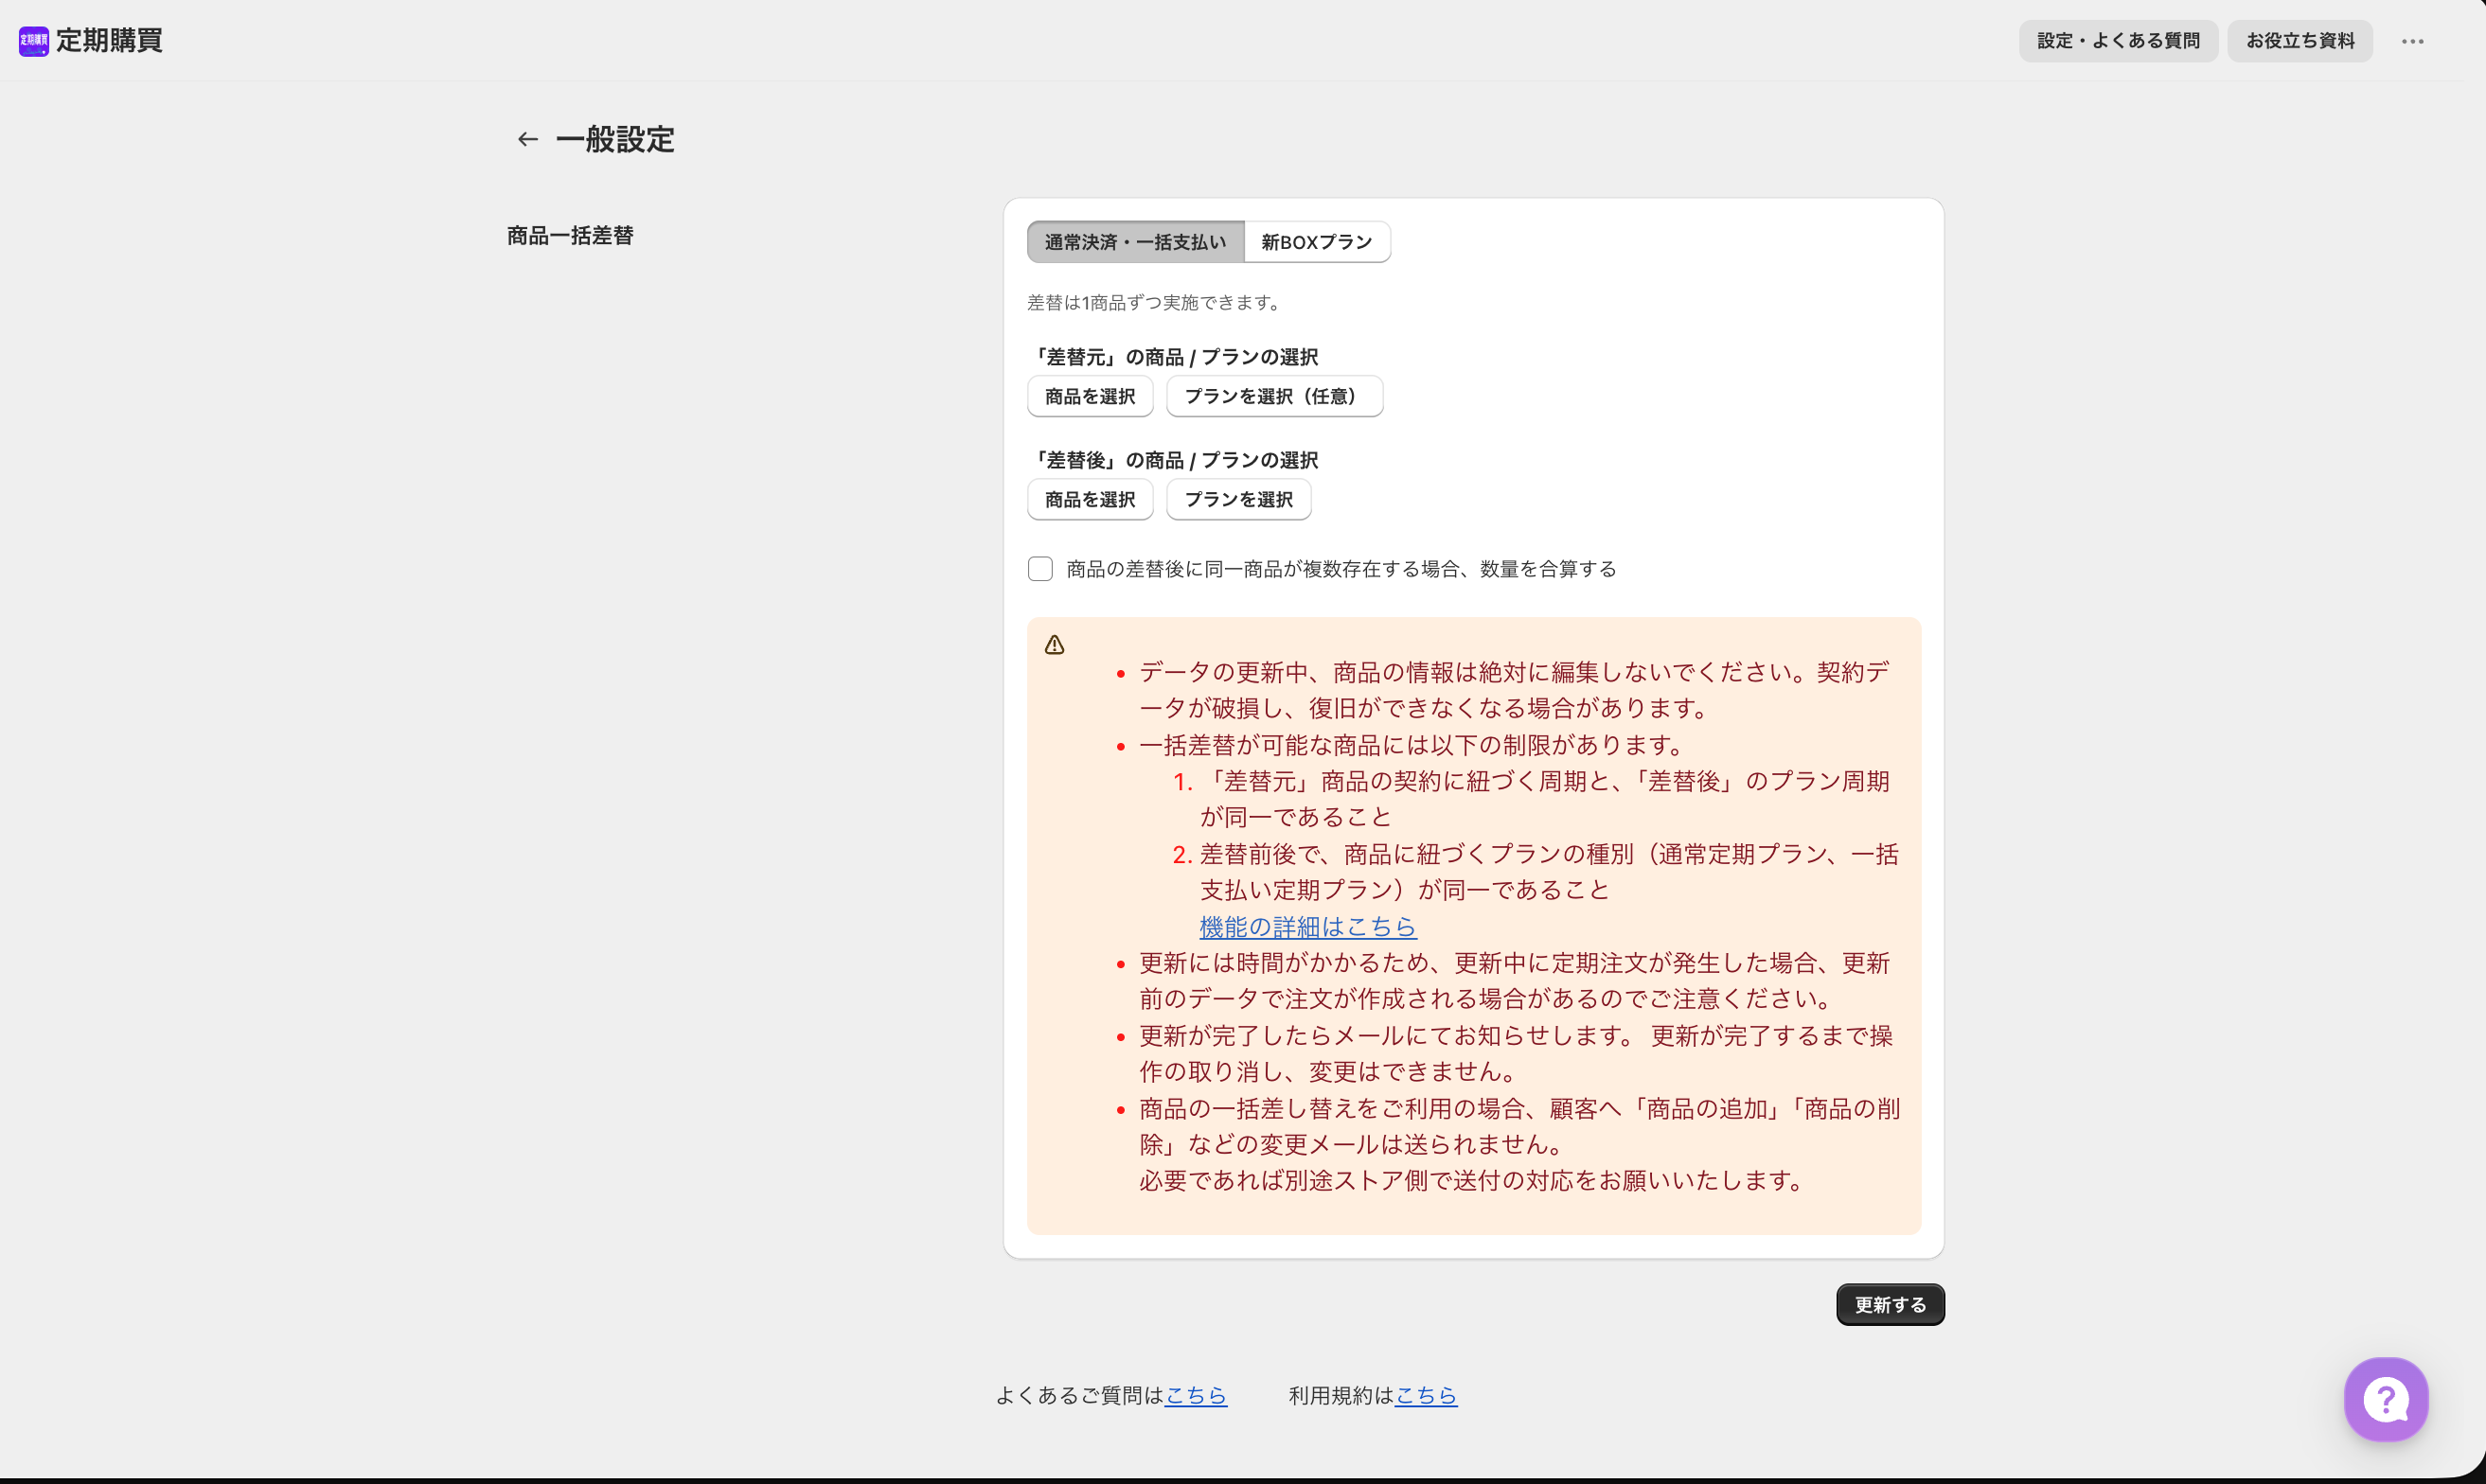
Task: Open 設定・よくある質問 in the header
Action: [x=2118, y=41]
